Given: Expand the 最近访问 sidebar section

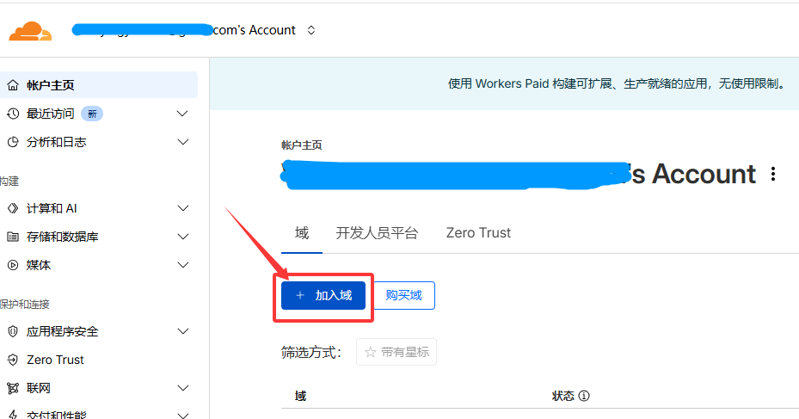Looking at the screenshot, I should (x=182, y=113).
